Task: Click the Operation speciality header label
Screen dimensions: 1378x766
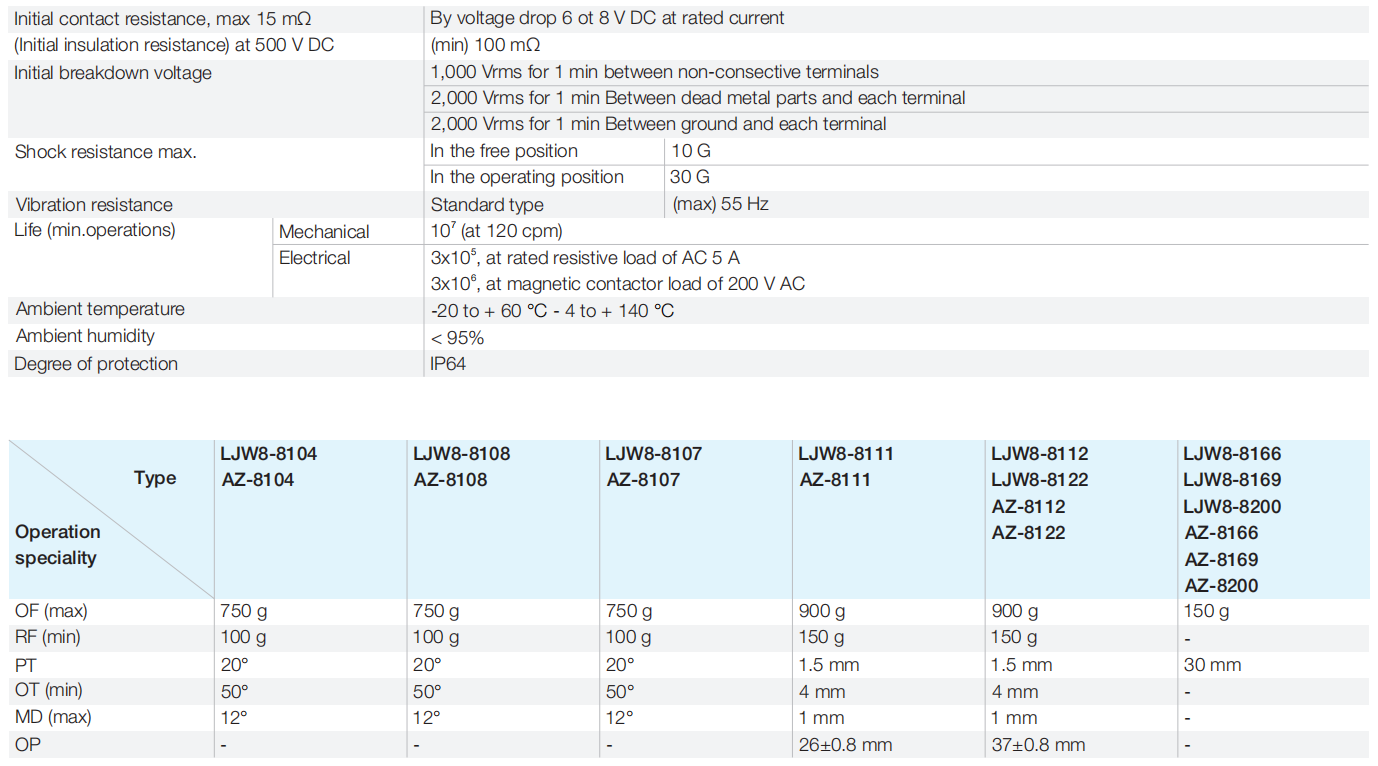Action: 58,545
